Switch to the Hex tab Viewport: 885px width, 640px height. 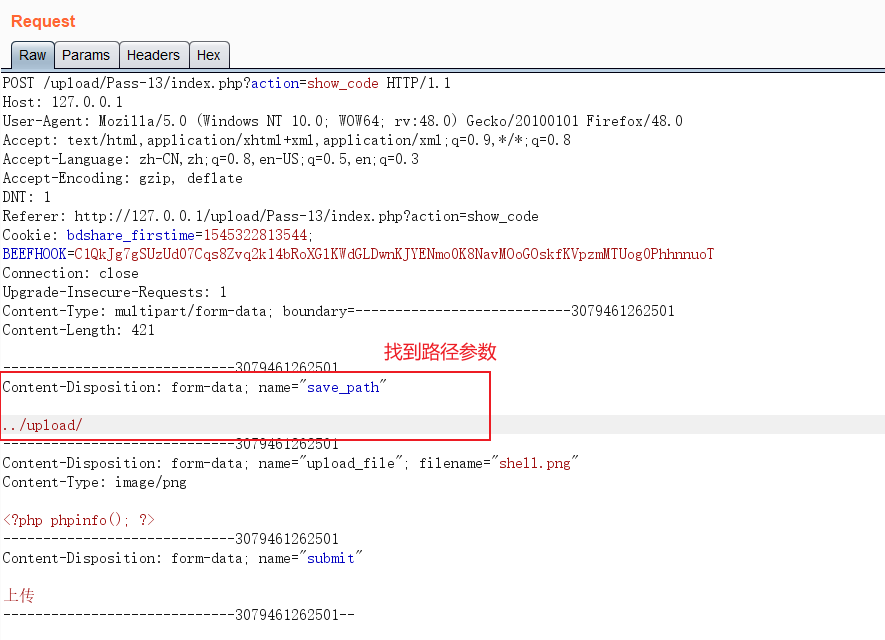pyautogui.click(x=209, y=55)
